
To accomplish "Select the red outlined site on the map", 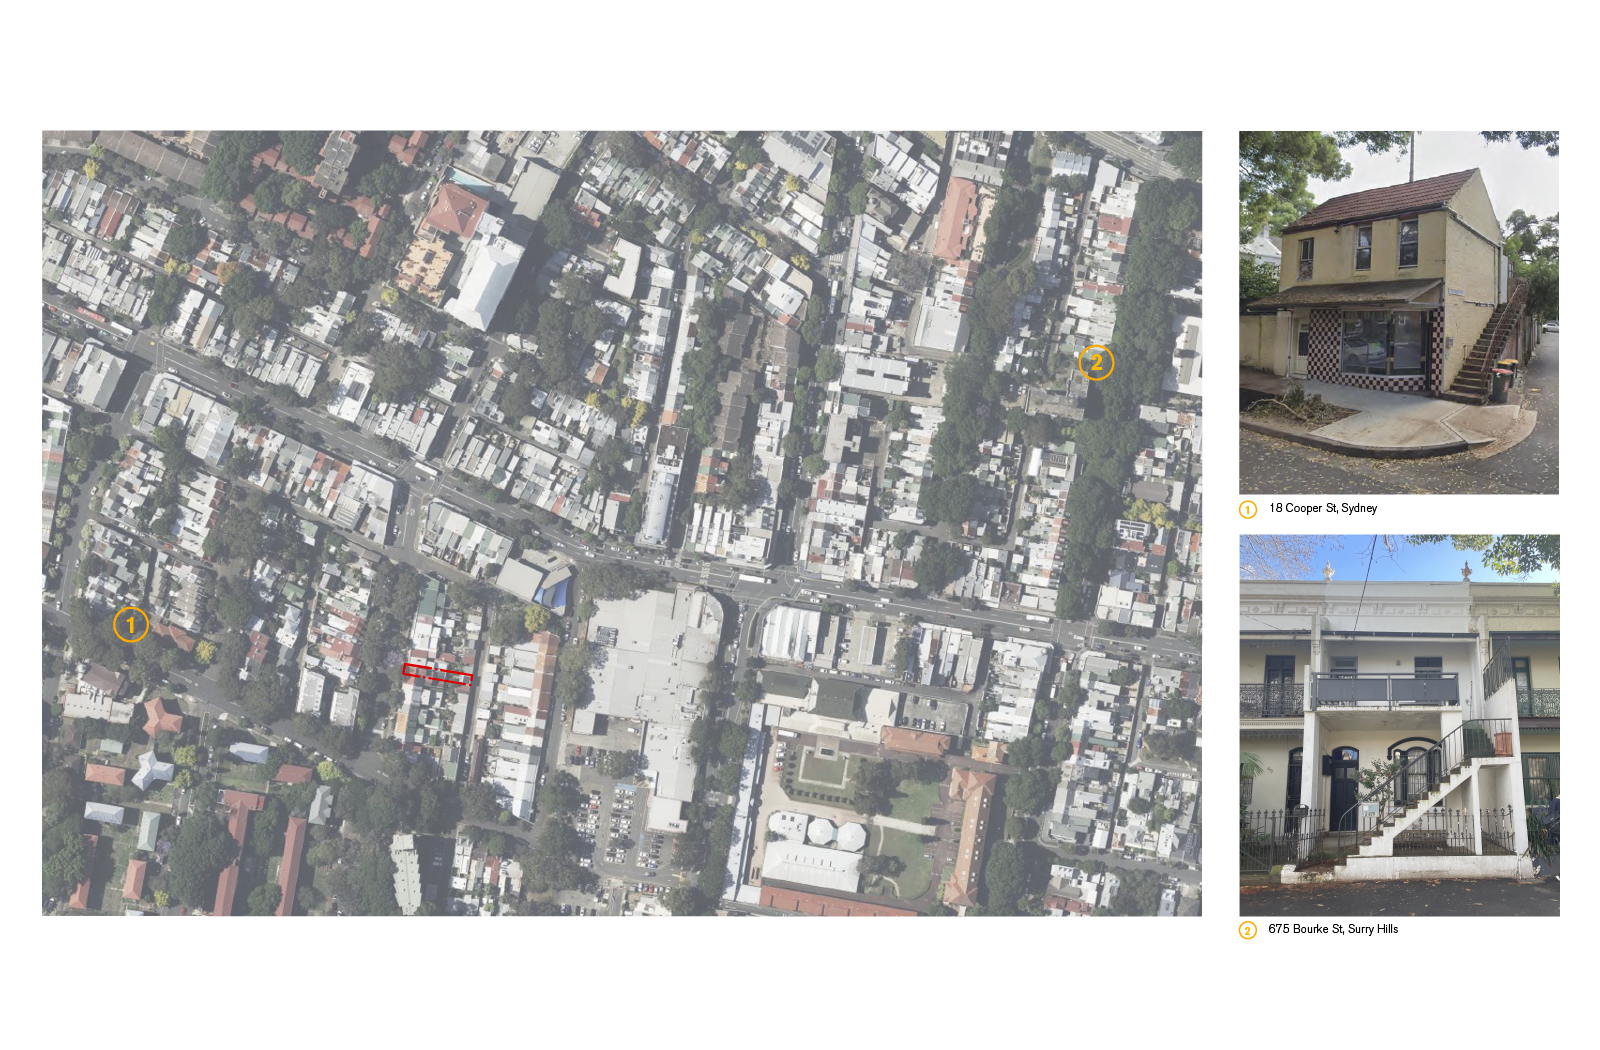I will click(437, 674).
